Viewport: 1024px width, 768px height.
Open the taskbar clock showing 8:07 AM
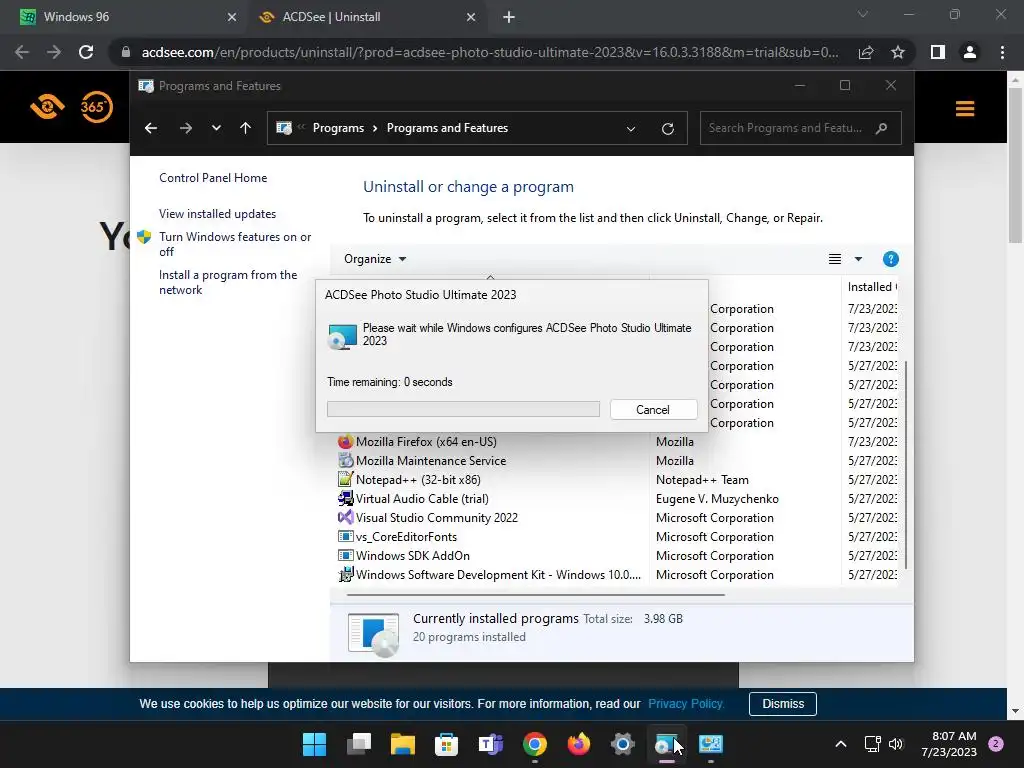pyautogui.click(x=949, y=744)
